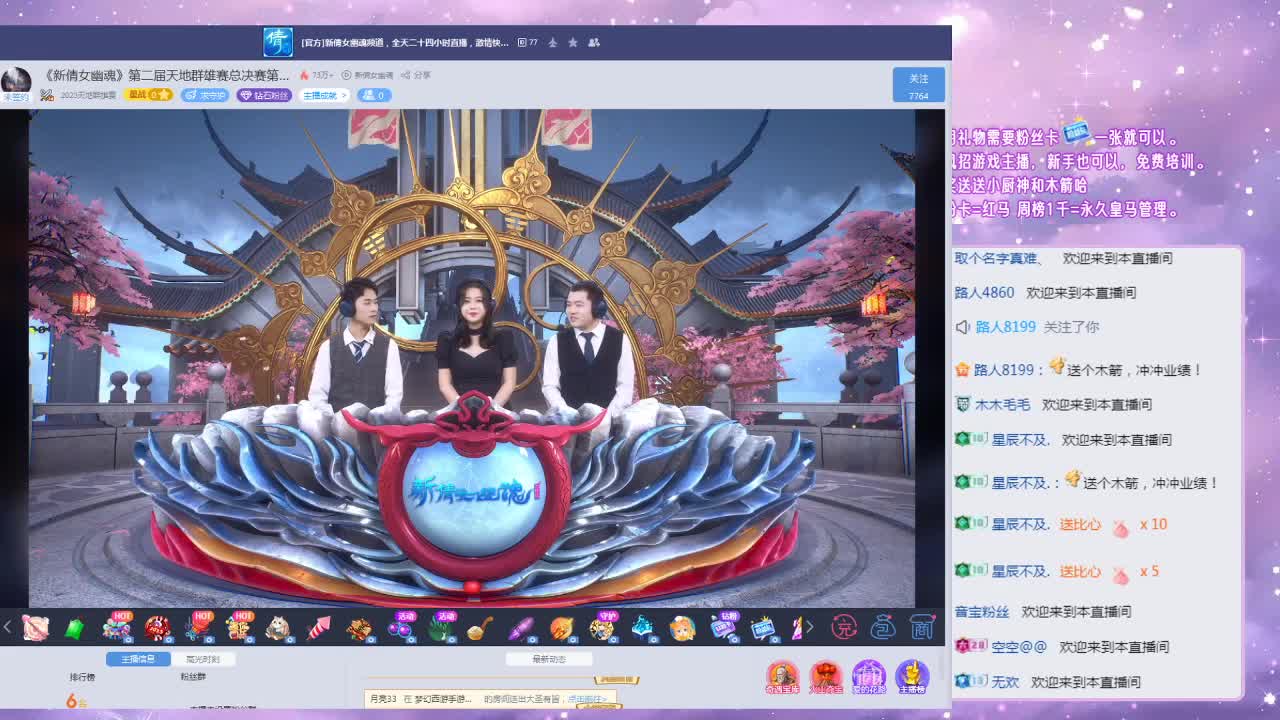Select the purple grapes activity gift
Screen dimensions: 1280x720
pos(401,627)
